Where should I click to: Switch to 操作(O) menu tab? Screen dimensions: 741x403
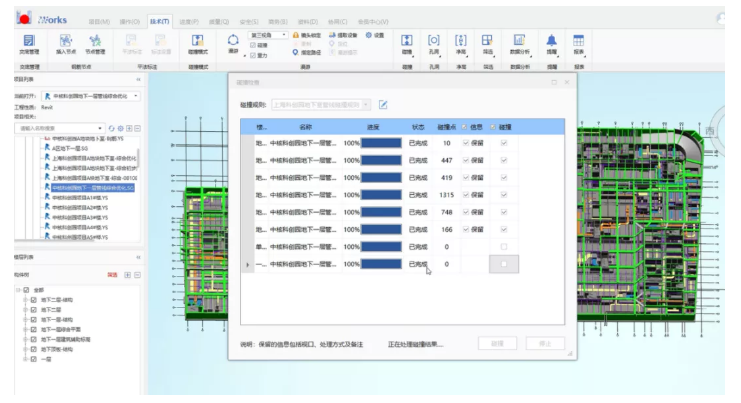(x=129, y=22)
